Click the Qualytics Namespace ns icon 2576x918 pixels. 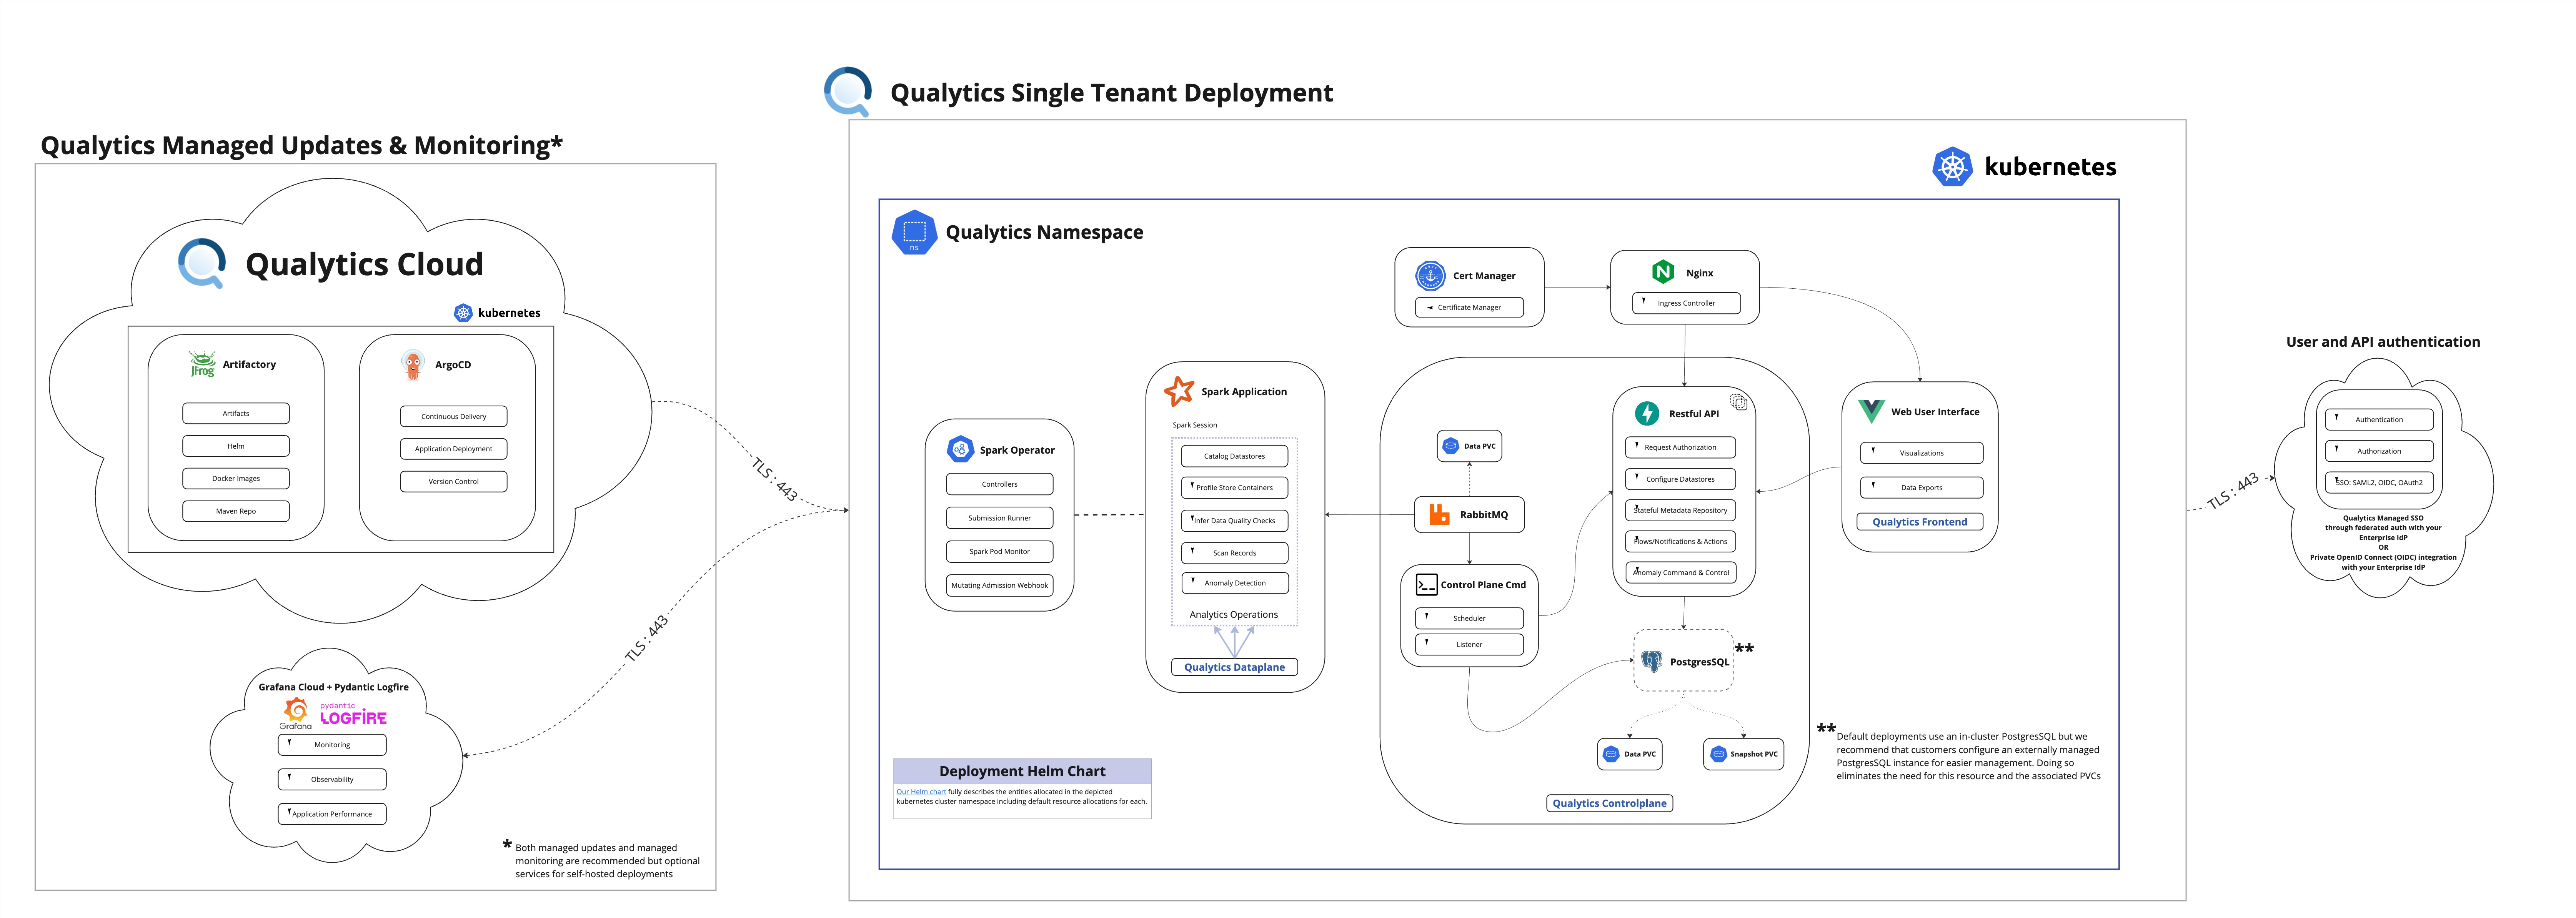tap(914, 232)
